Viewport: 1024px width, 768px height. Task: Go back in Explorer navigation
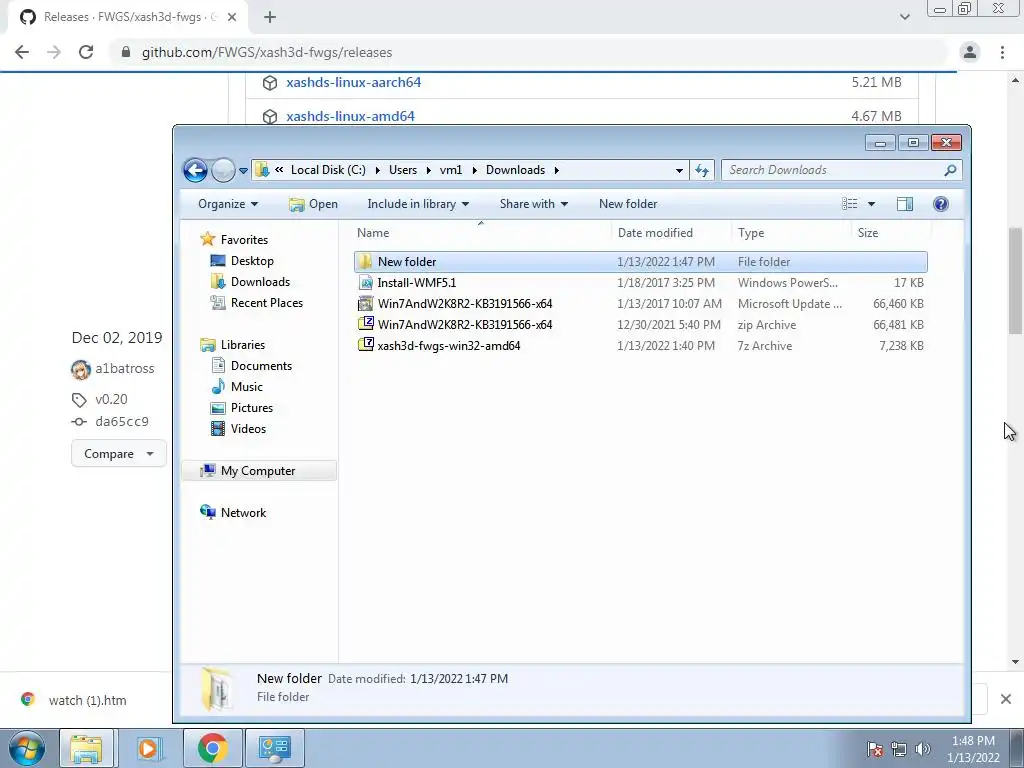195,170
